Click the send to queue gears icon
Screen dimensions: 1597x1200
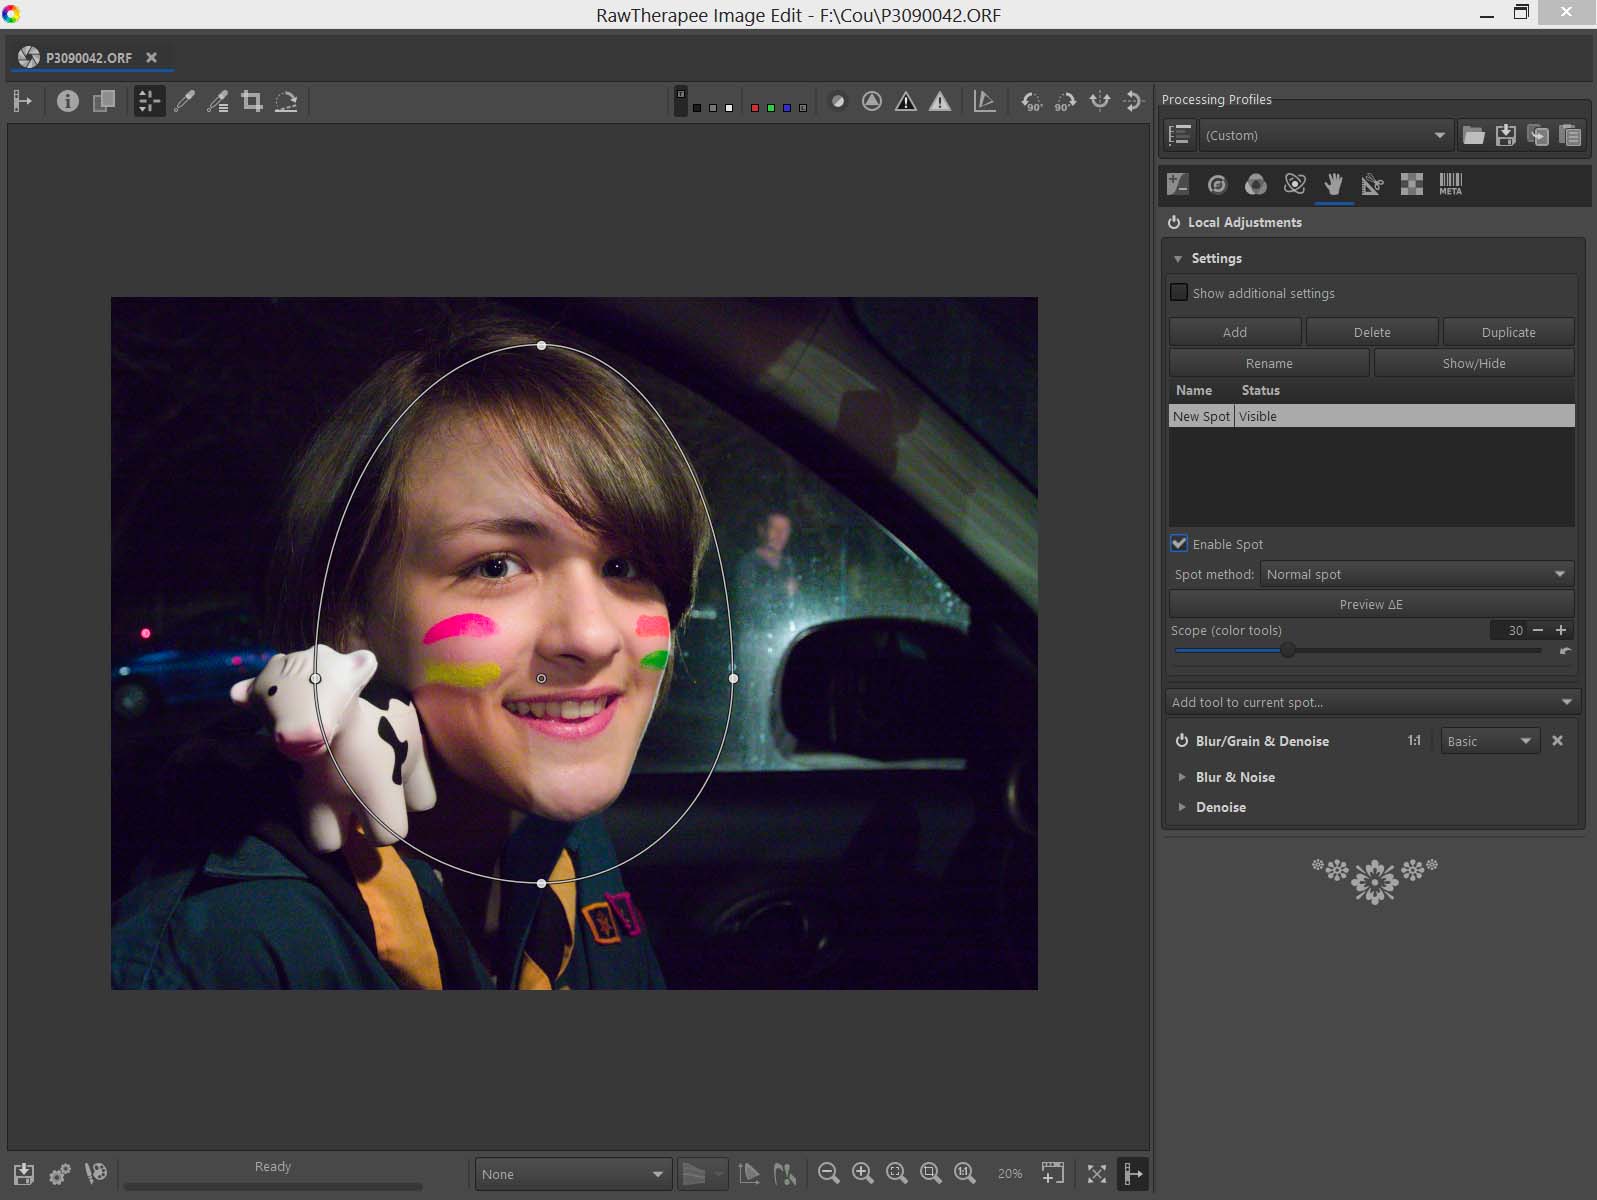[60, 1173]
